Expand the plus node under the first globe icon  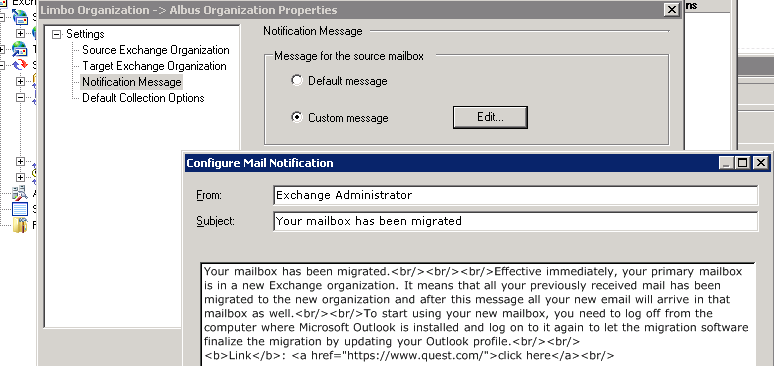[x=20, y=33]
